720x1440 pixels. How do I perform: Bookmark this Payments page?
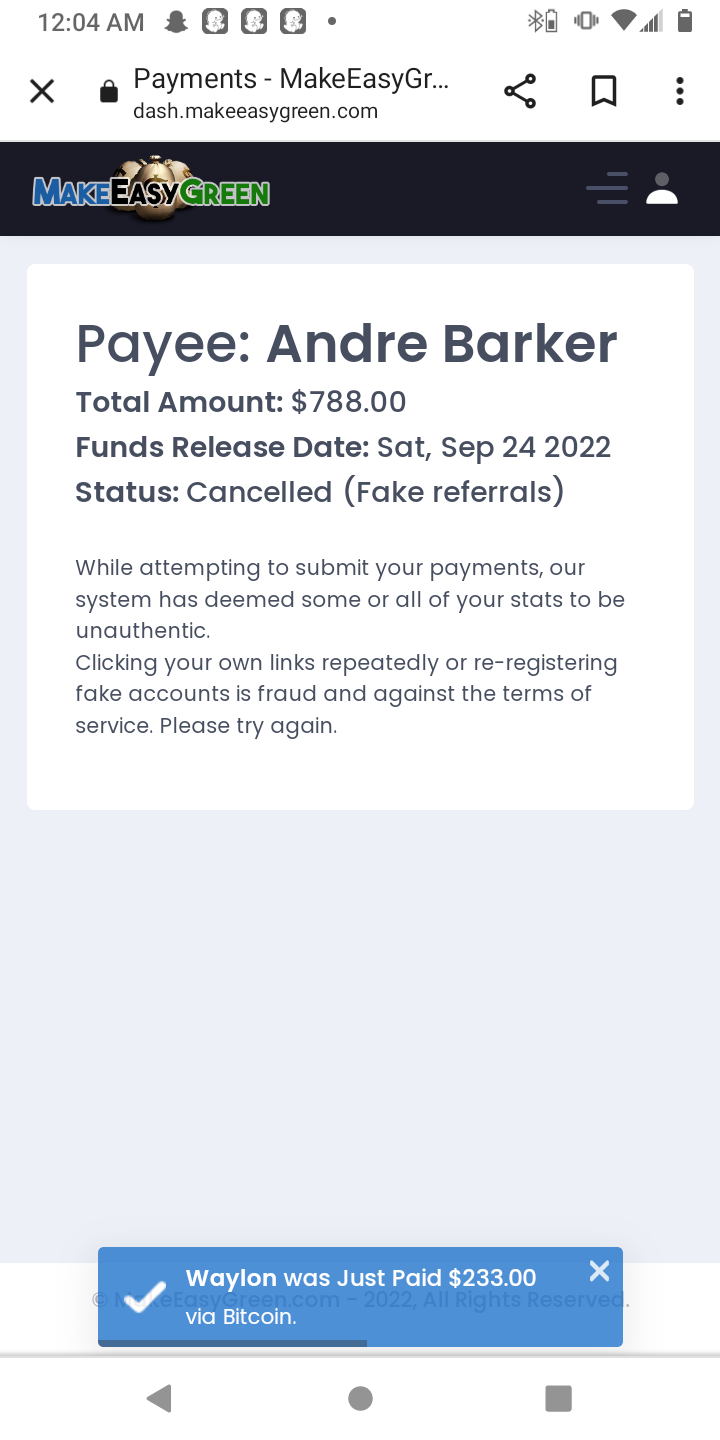coord(603,92)
